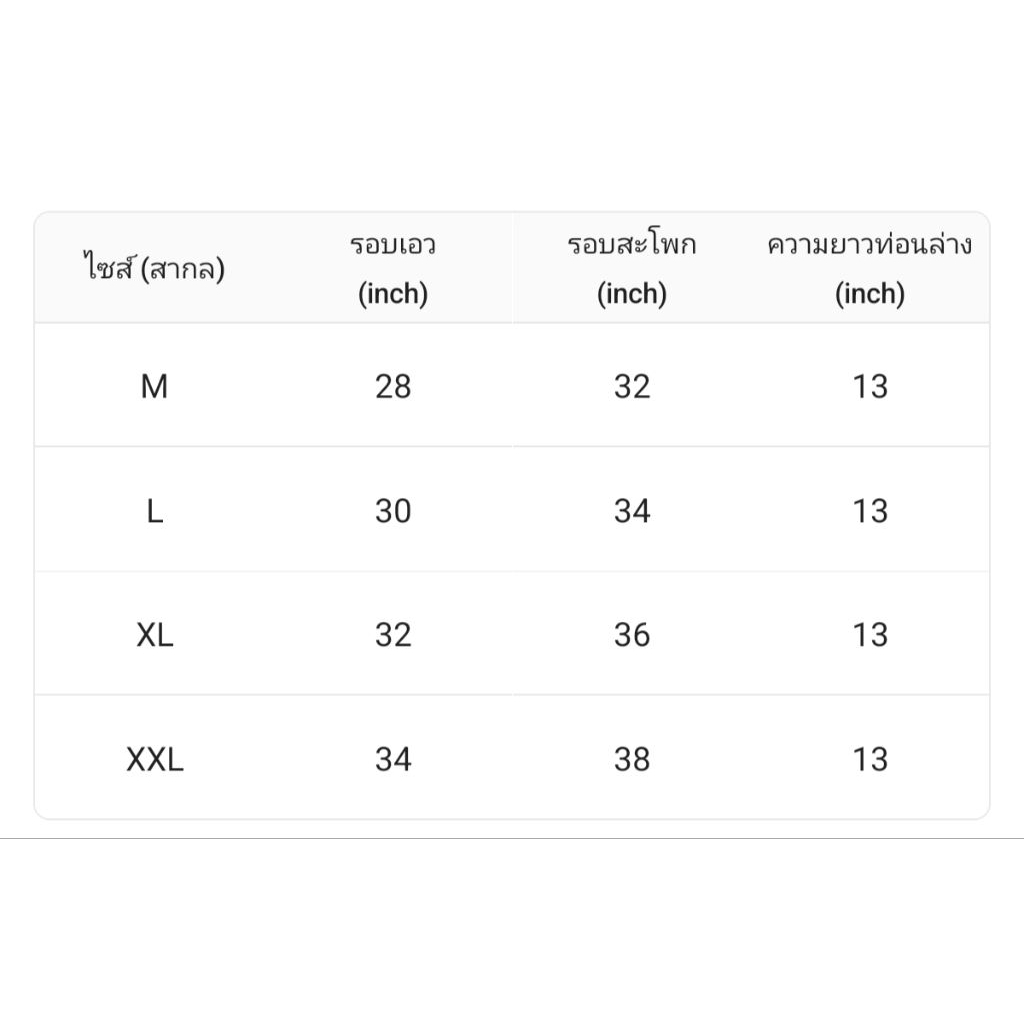Click waist value 30 in L row
The image size is (1024, 1024).
393,511
